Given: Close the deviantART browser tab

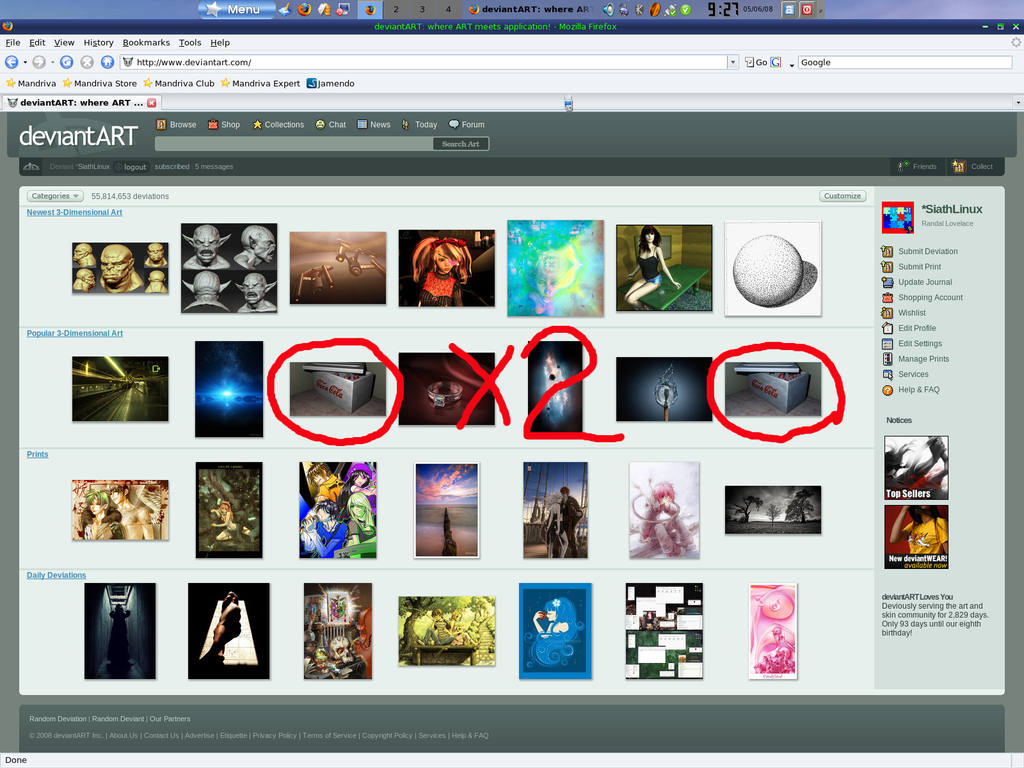Looking at the screenshot, I should click(x=152, y=103).
